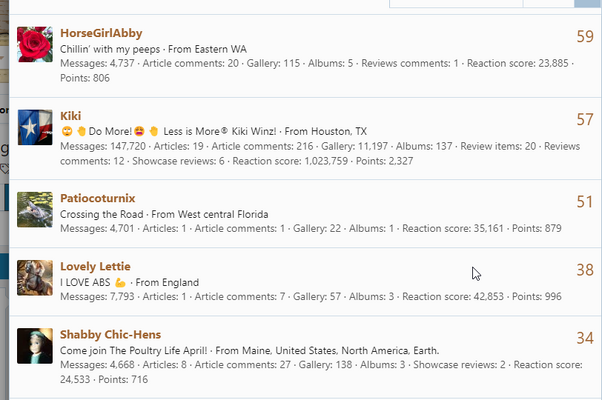Click the blue button at top right
602x400 pixels.
[588, 3]
